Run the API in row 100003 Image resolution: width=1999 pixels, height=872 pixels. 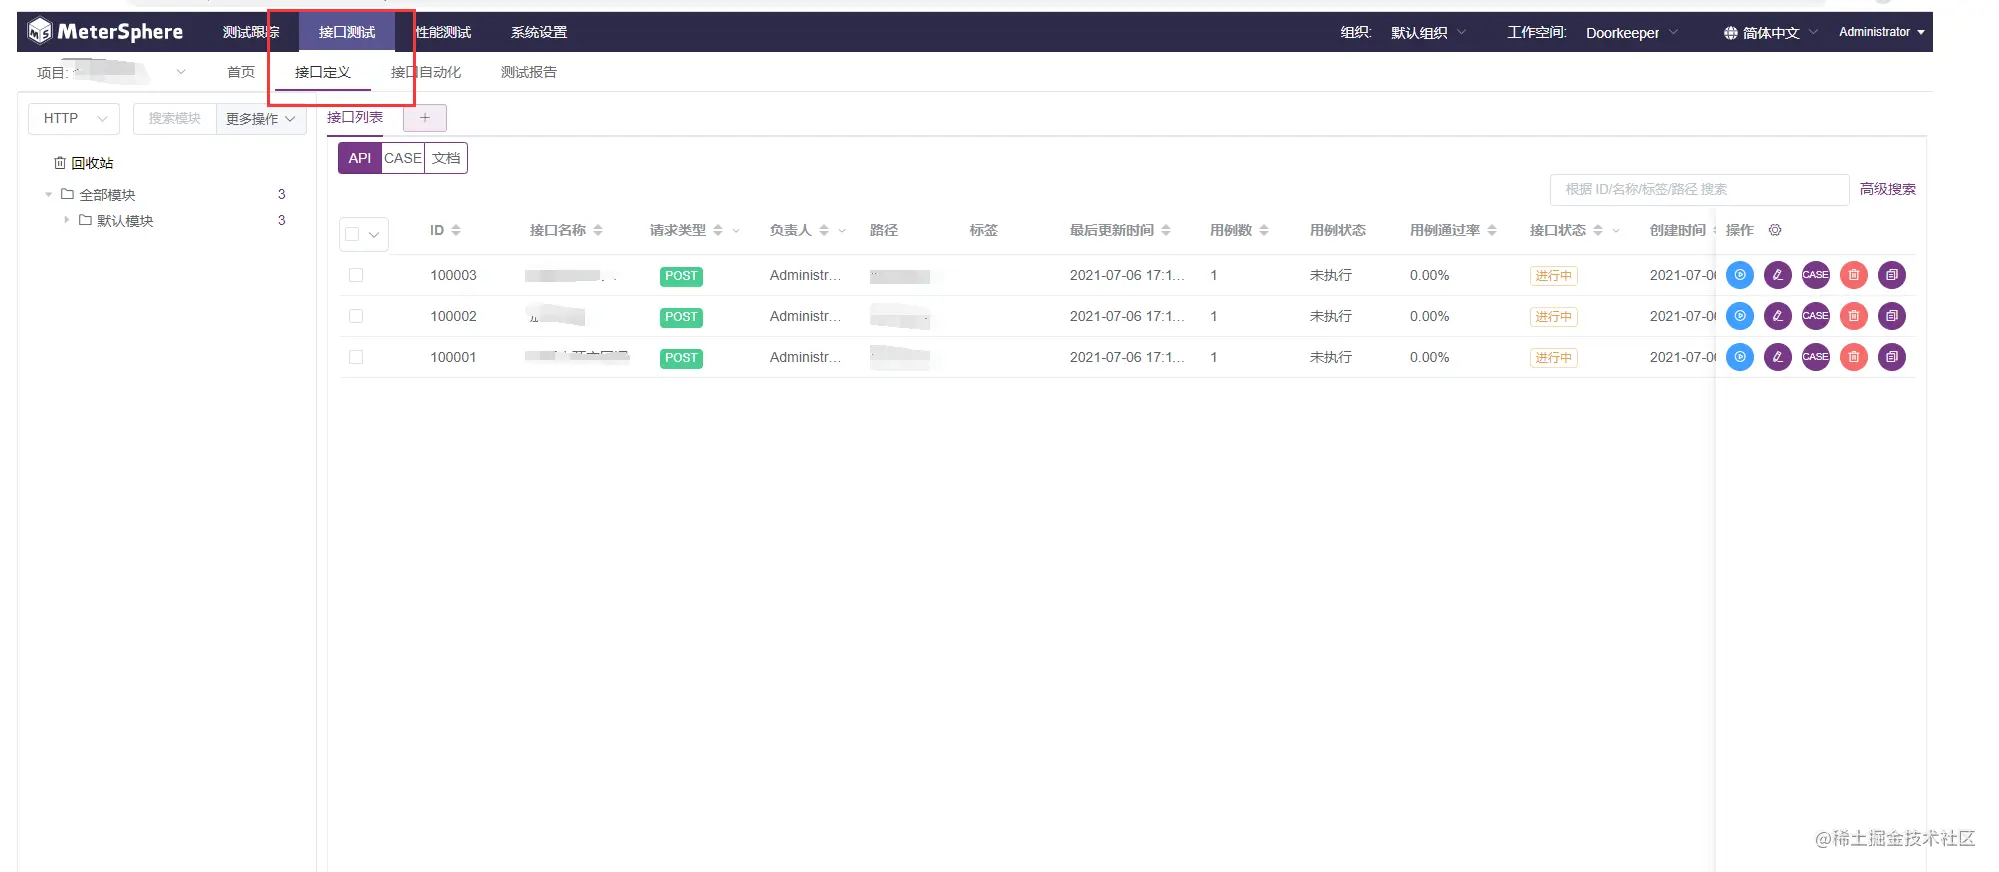pos(1740,275)
